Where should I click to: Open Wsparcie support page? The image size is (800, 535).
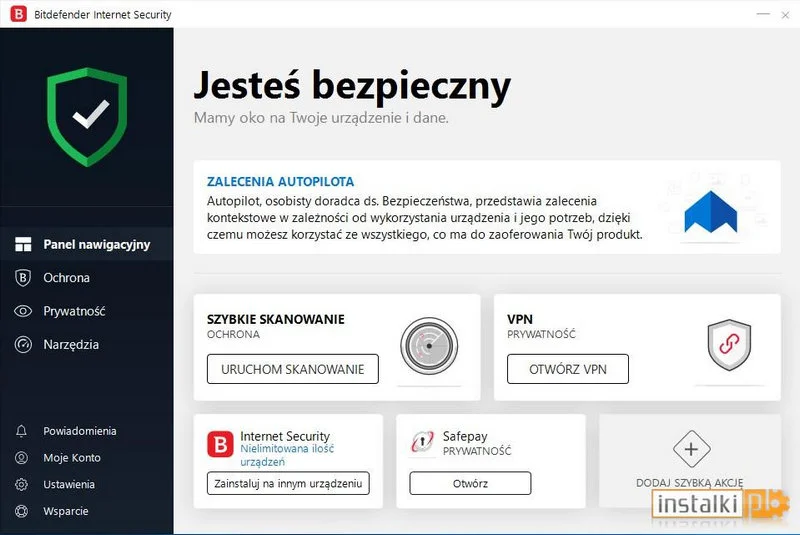point(65,511)
